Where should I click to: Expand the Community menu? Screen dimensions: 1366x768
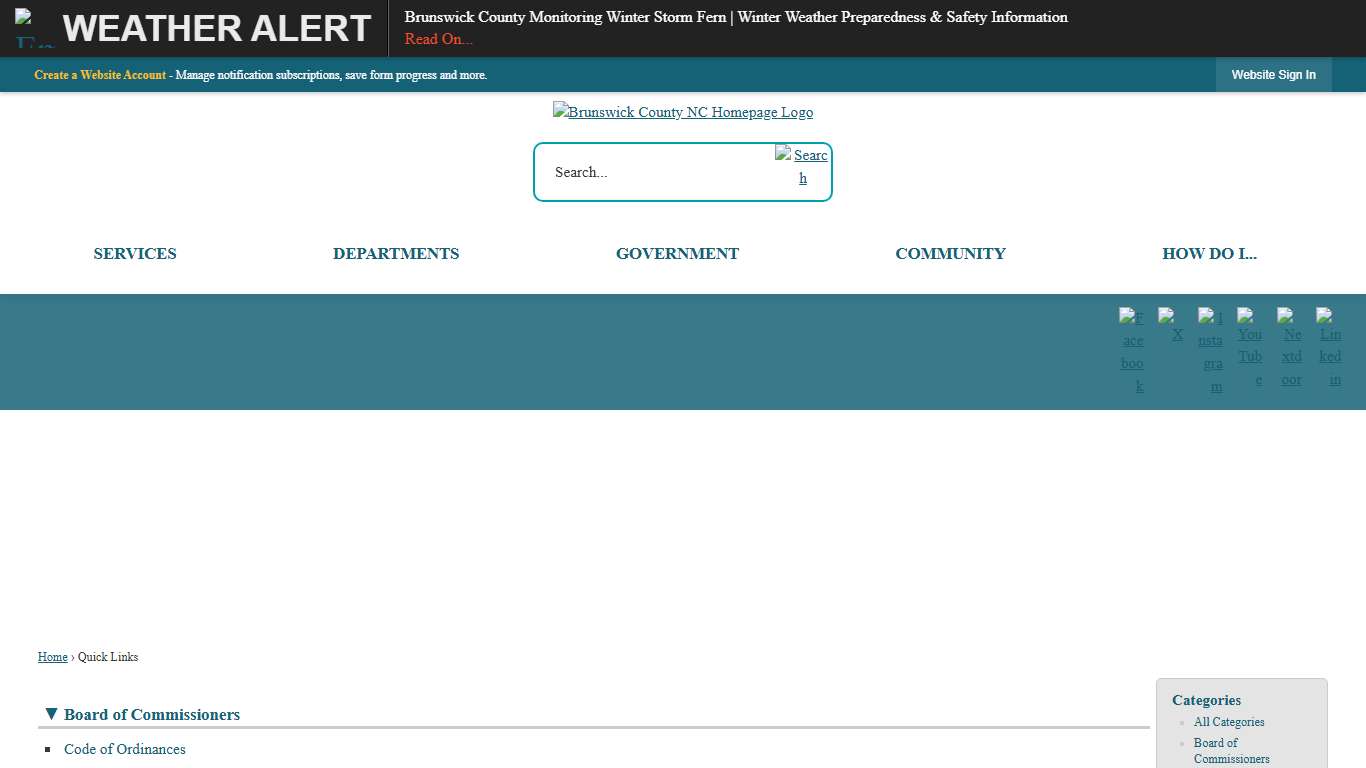coord(950,254)
